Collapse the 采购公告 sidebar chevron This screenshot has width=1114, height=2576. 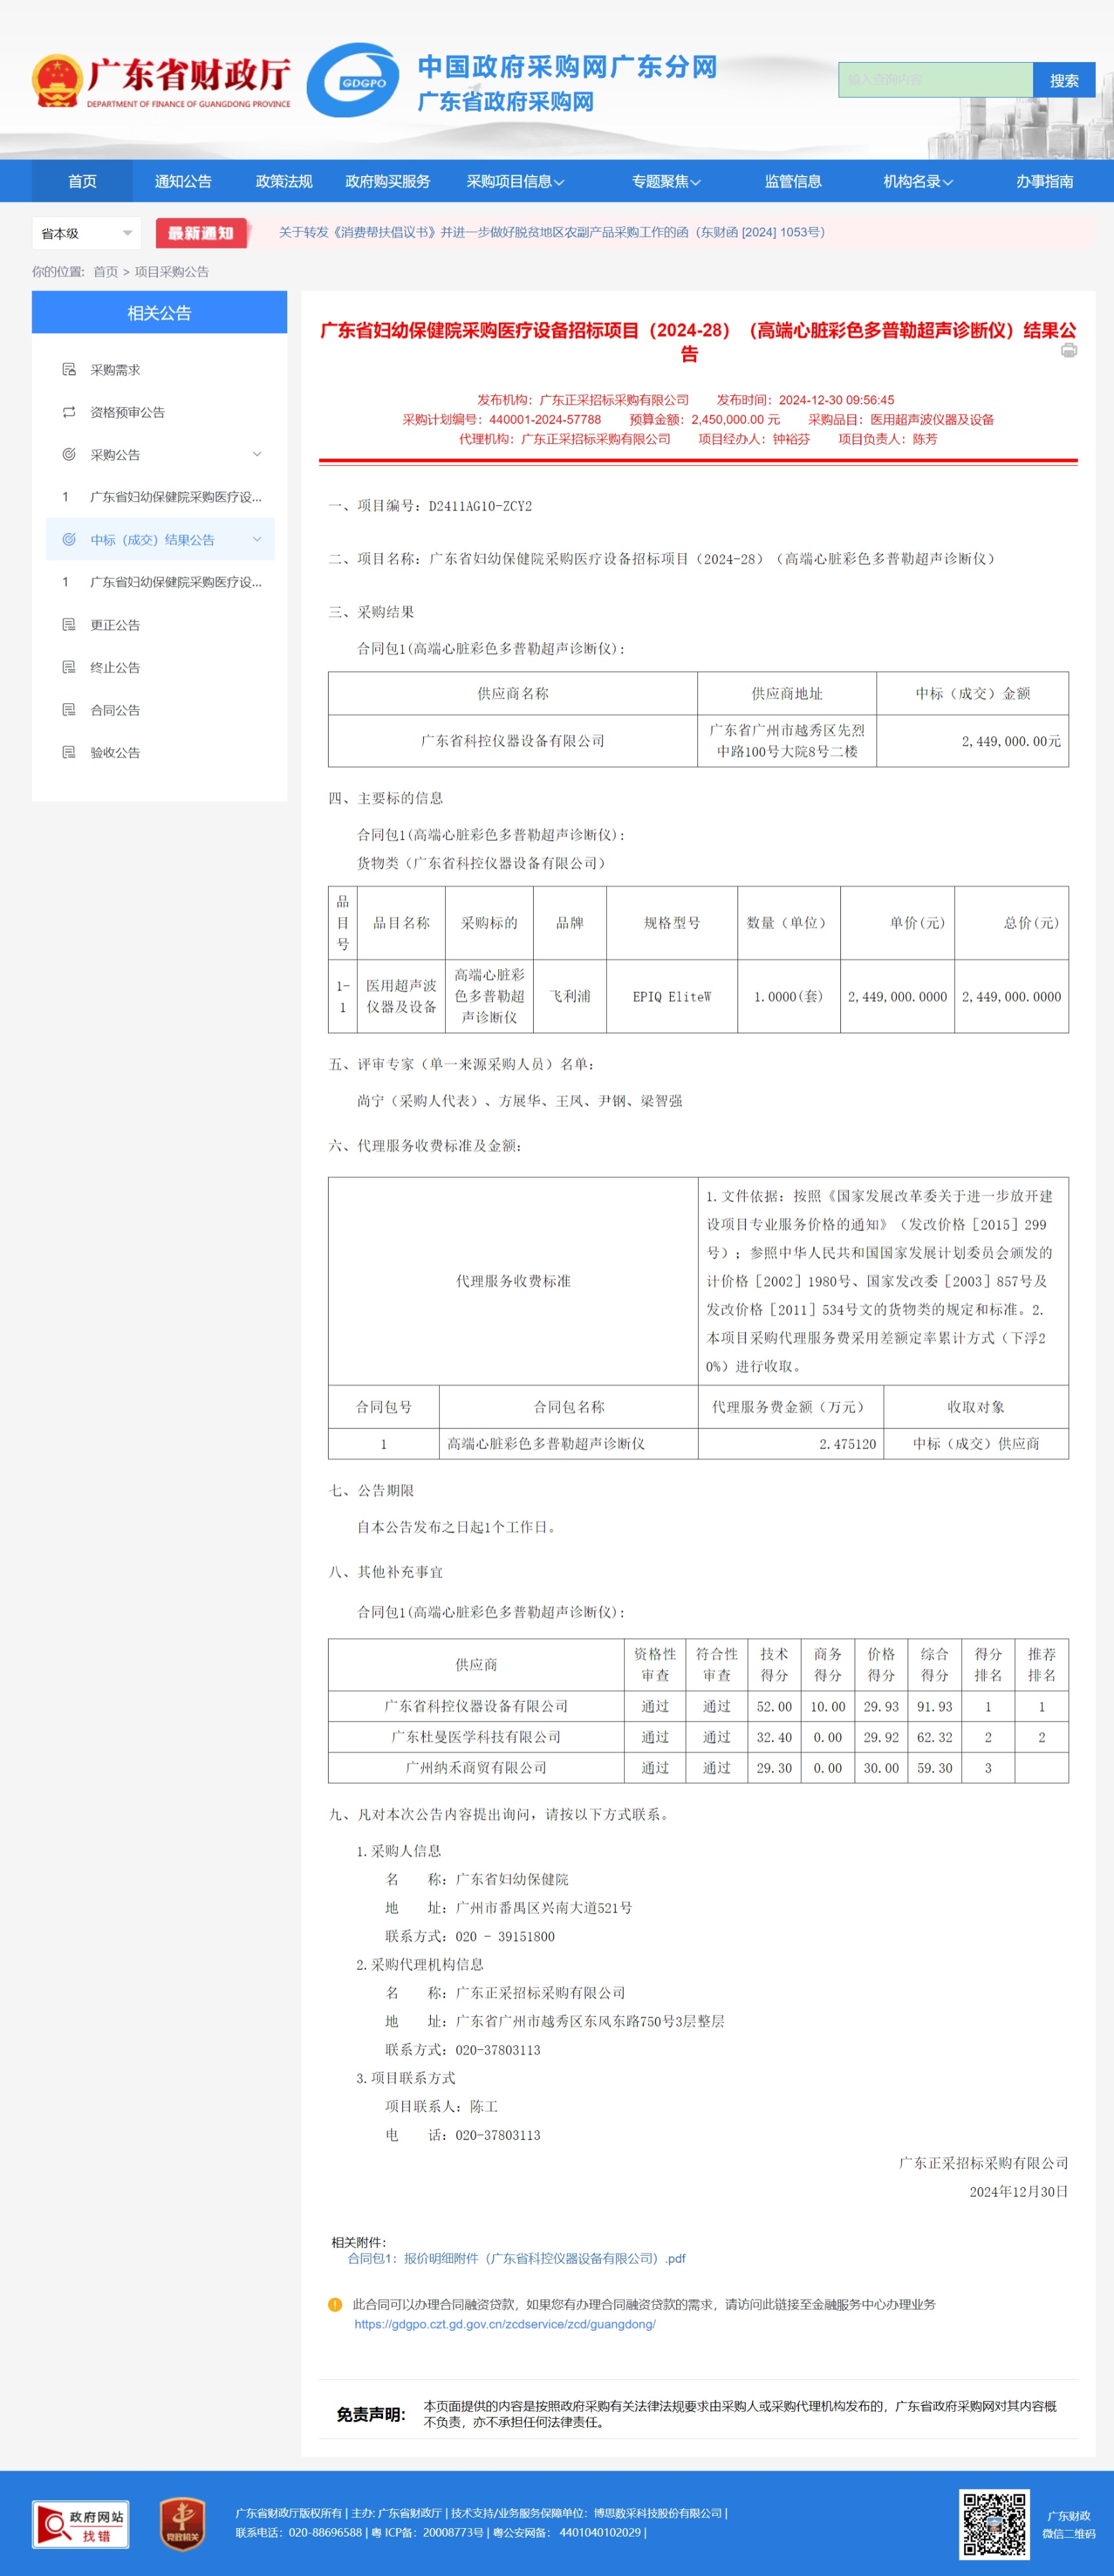(257, 454)
